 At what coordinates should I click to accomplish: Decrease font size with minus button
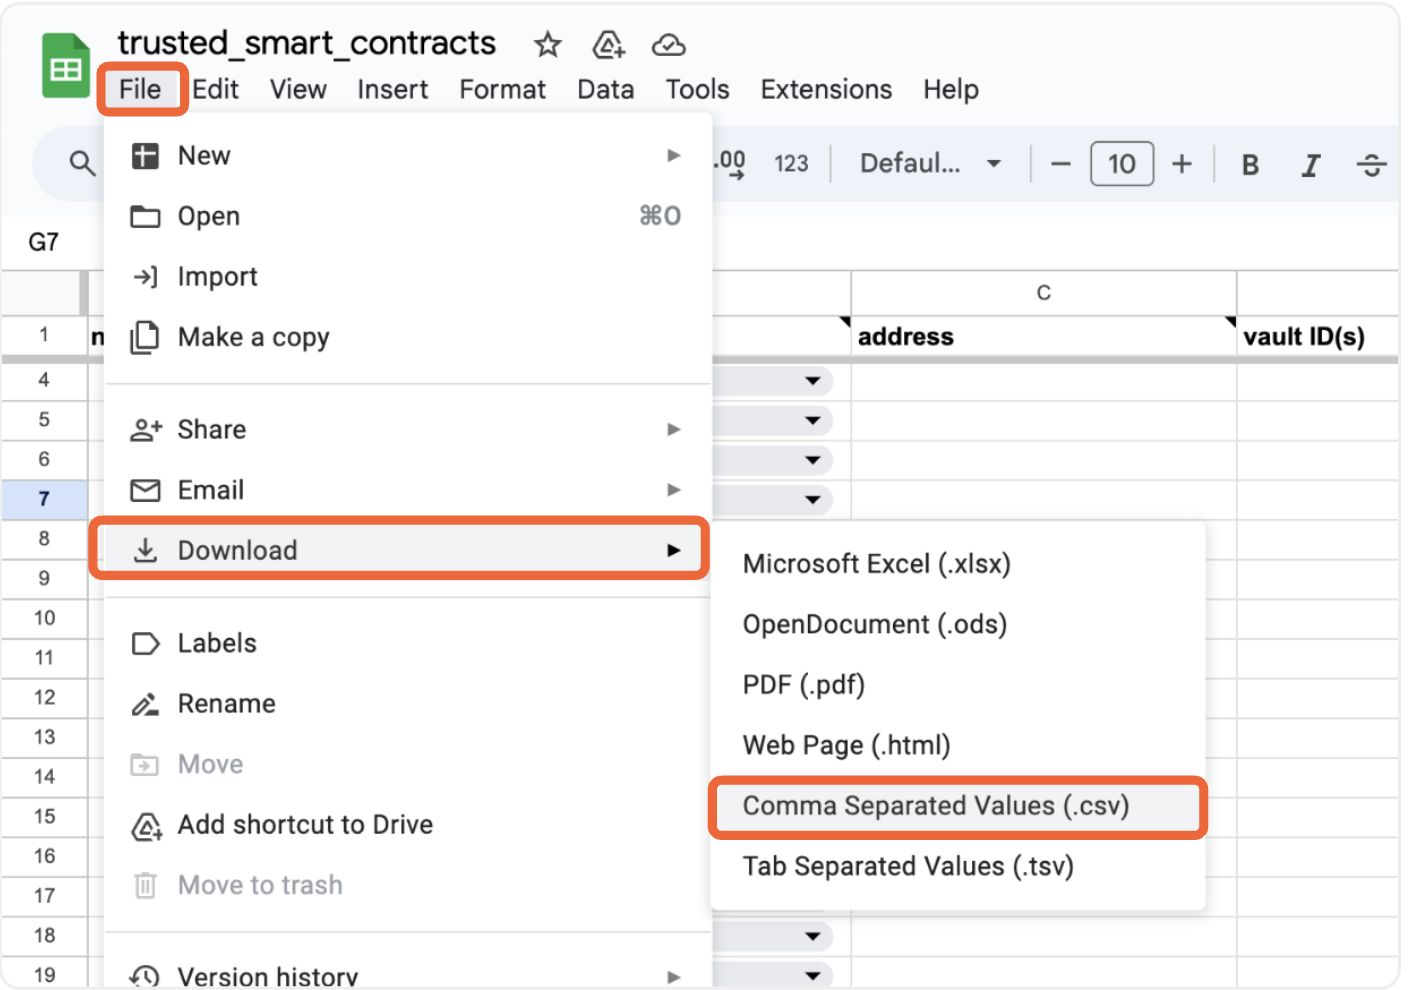point(1061,164)
